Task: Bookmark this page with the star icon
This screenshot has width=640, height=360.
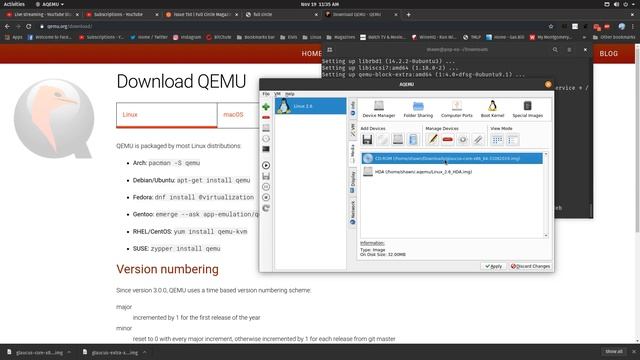Action: tap(551, 26)
